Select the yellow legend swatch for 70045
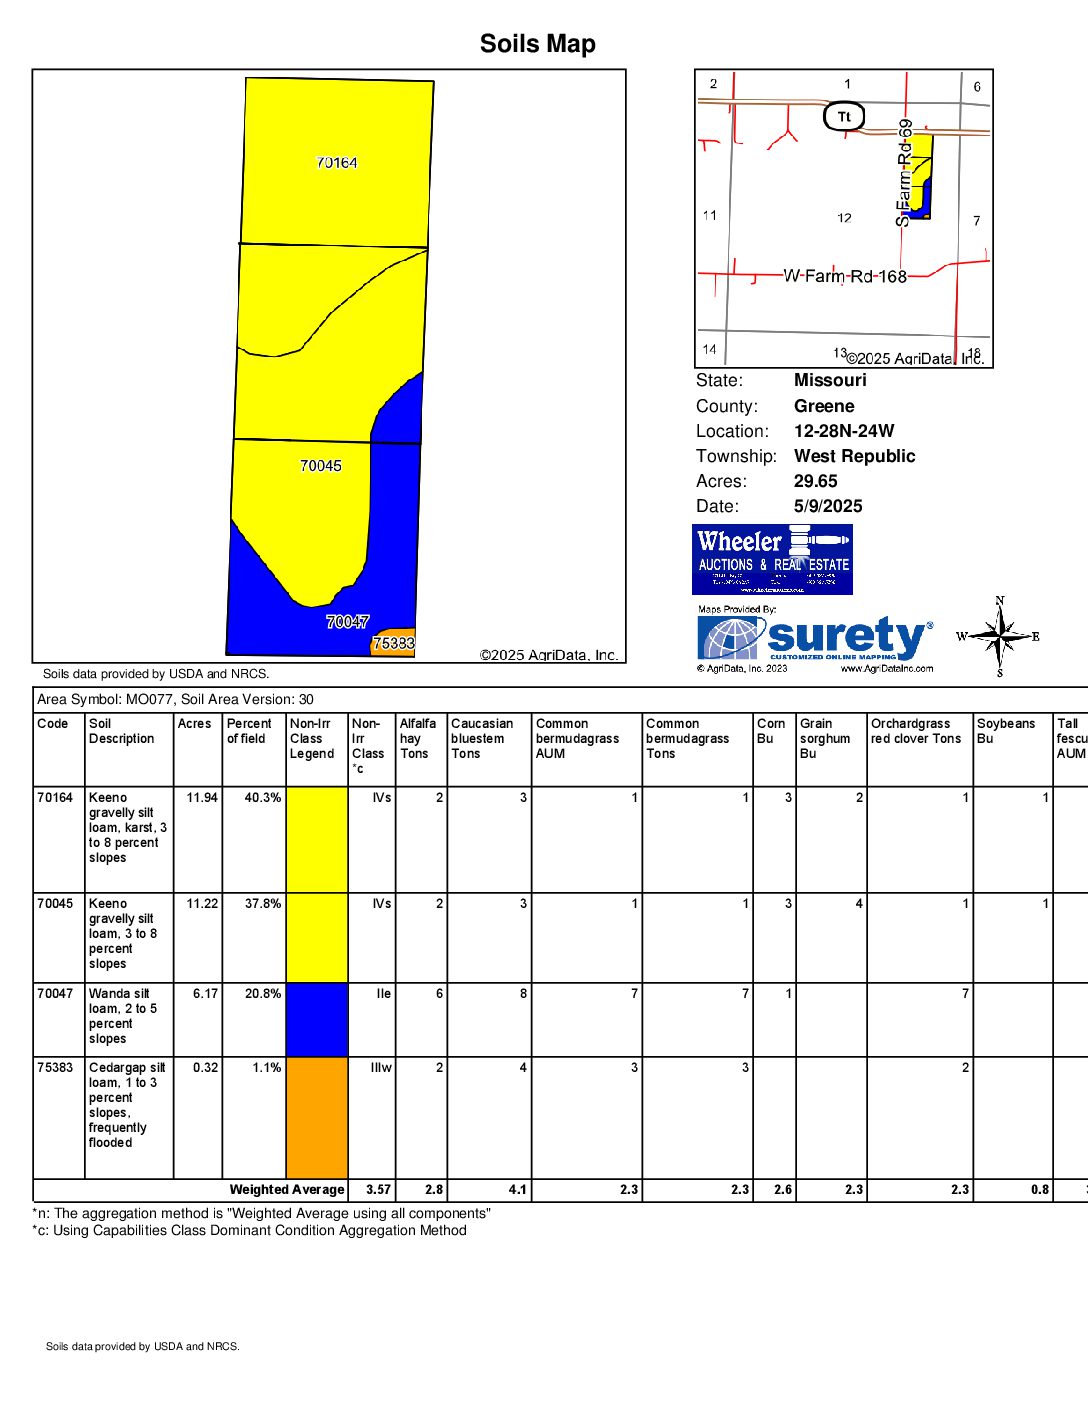The image size is (1088, 1408). pos(317,938)
